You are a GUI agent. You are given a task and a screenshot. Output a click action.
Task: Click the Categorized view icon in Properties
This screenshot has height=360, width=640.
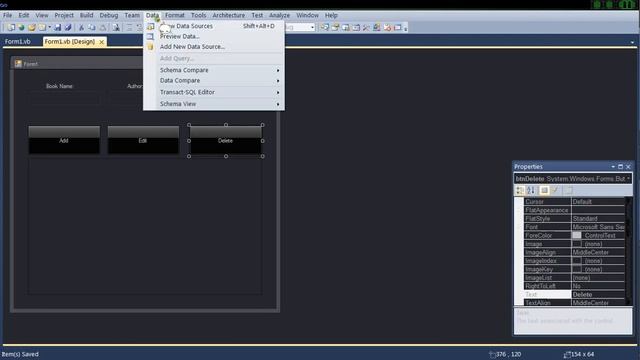(x=520, y=190)
